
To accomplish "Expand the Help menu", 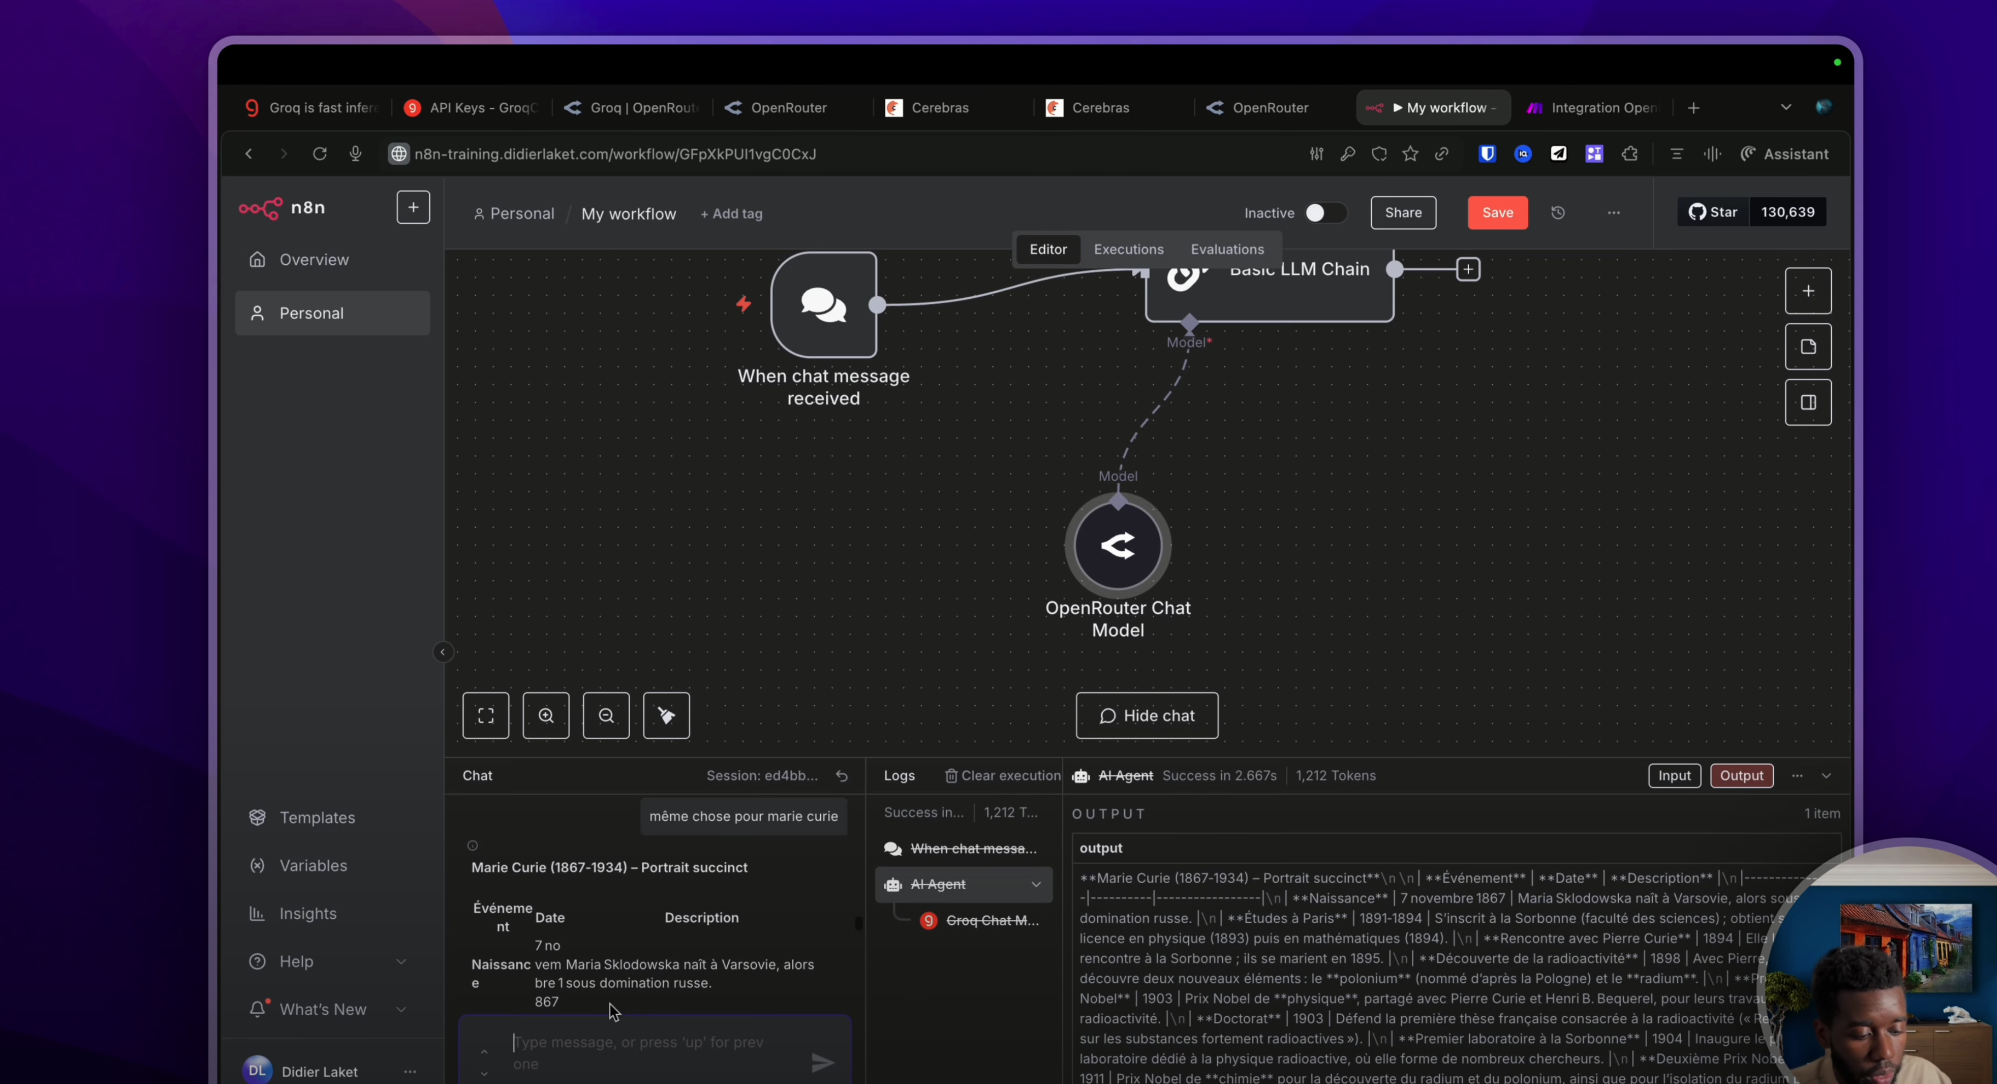I will pos(330,962).
